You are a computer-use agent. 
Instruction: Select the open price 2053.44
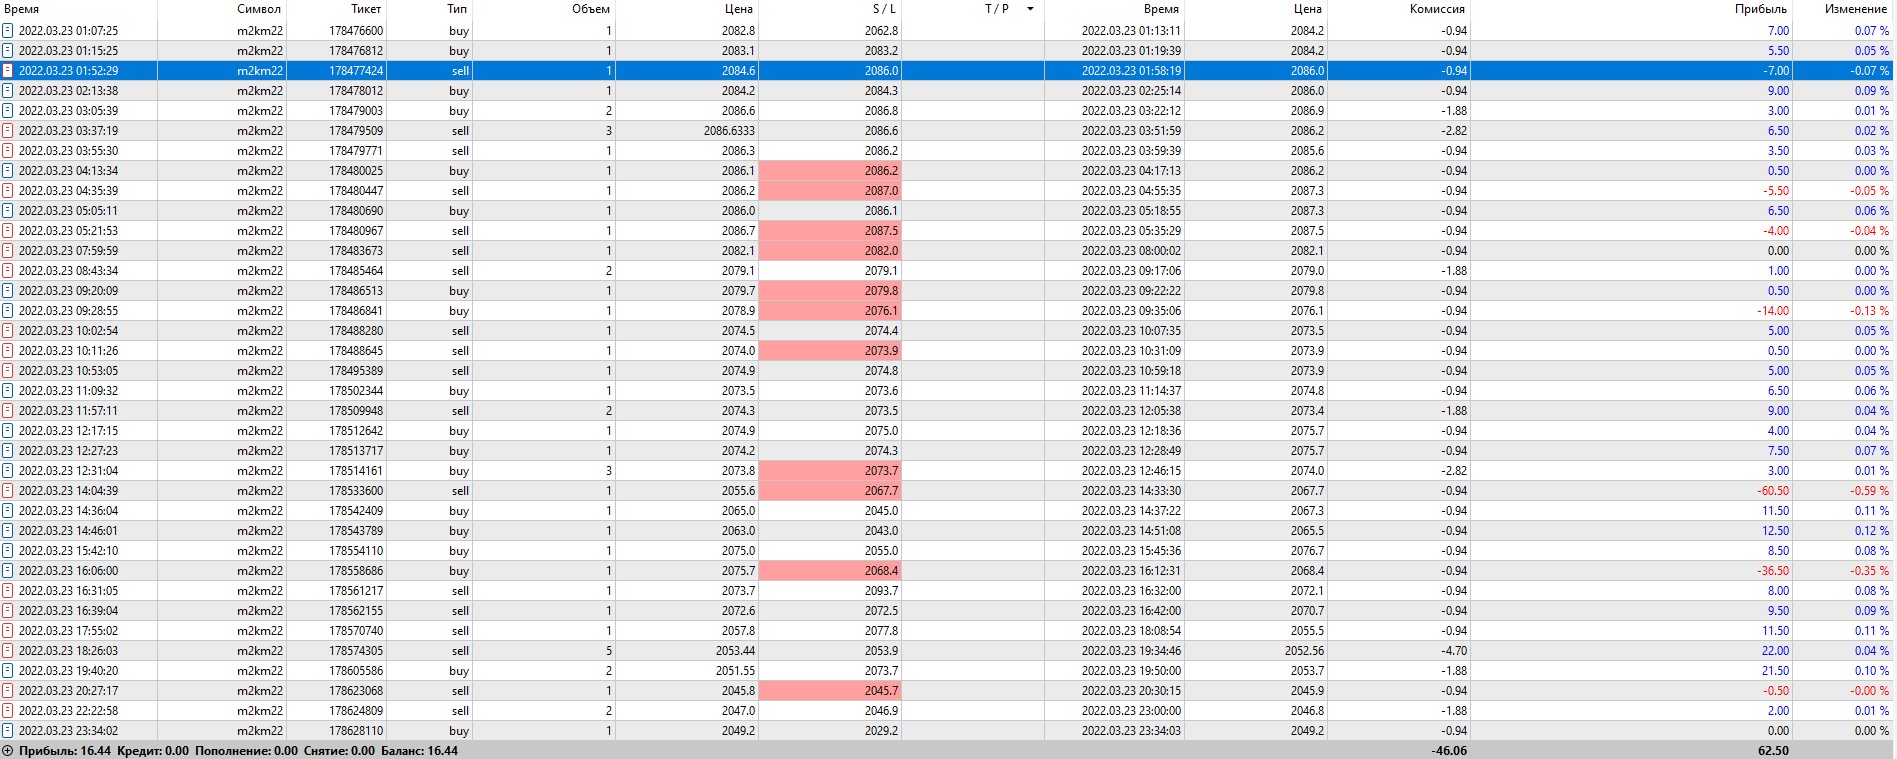pos(735,651)
